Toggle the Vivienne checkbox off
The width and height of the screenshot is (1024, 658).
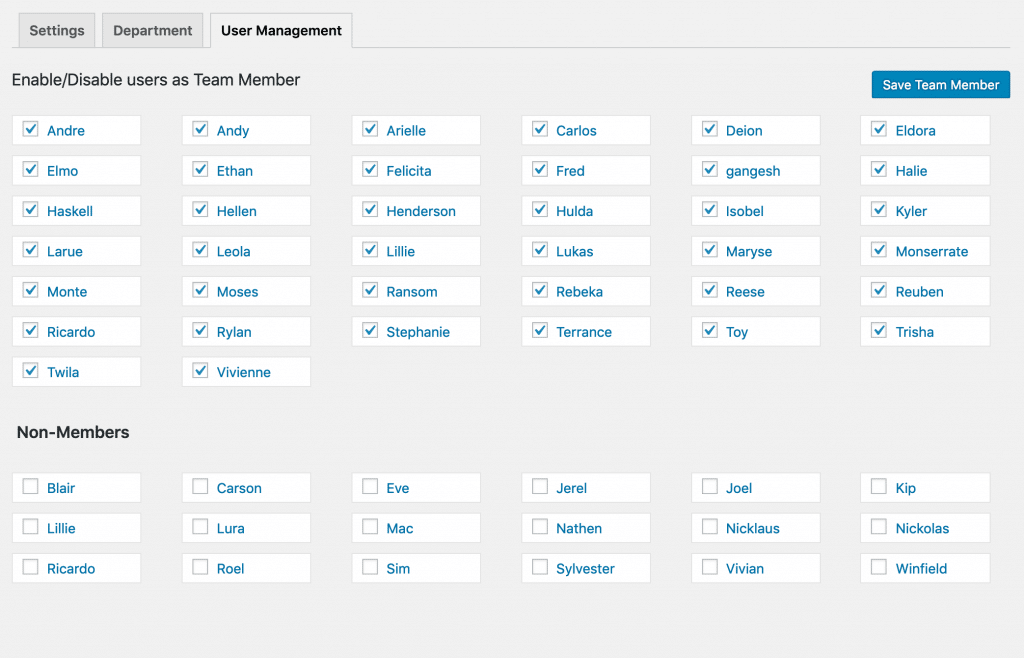200,371
